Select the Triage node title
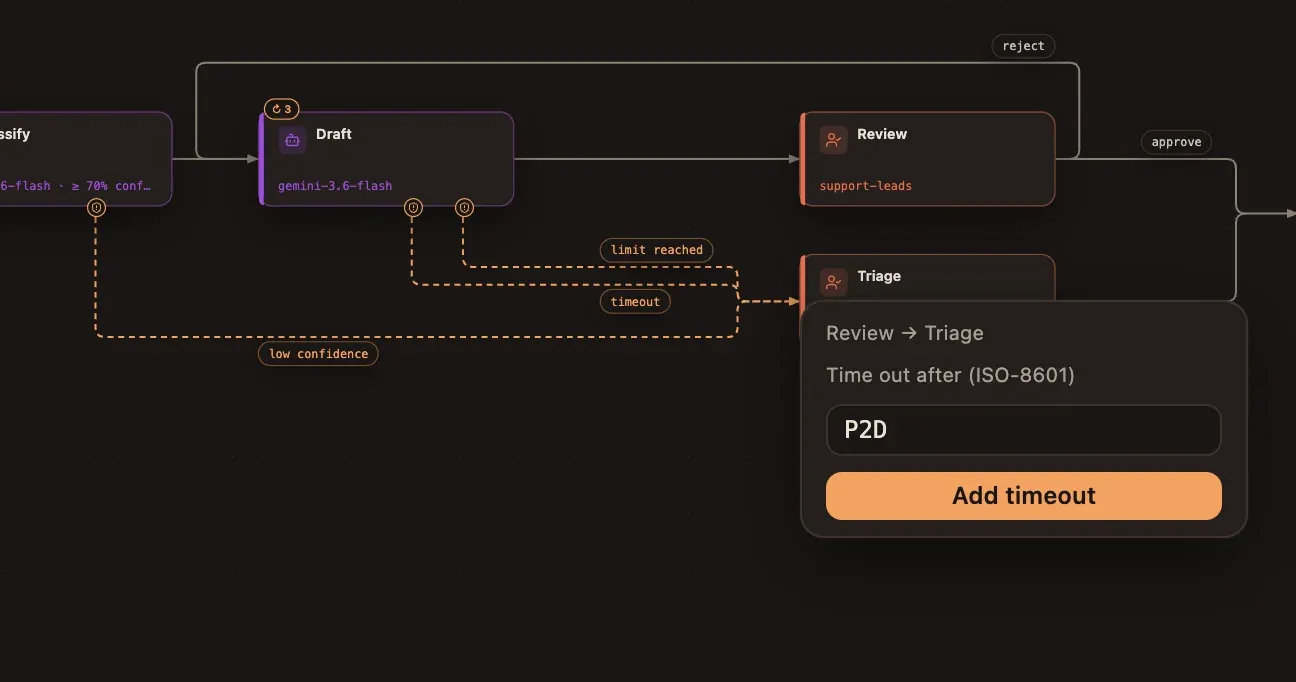1296x682 pixels. (879, 276)
